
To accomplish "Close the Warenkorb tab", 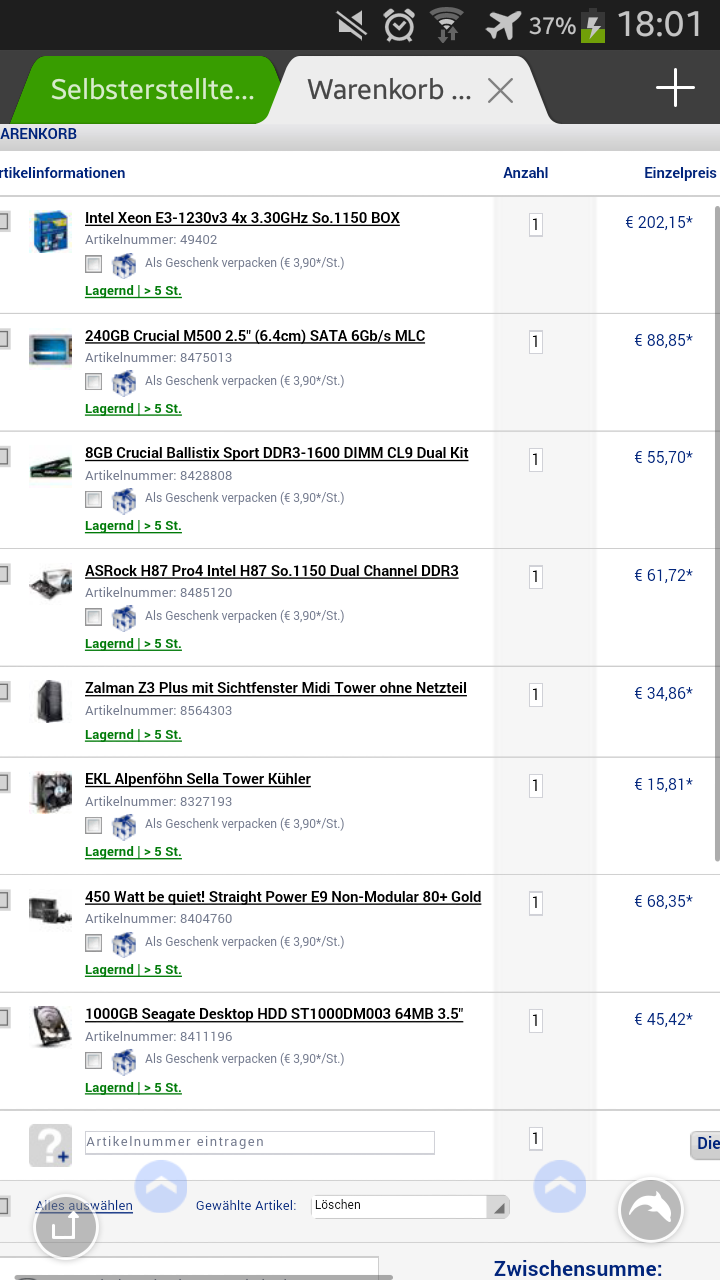I will click(x=500, y=91).
